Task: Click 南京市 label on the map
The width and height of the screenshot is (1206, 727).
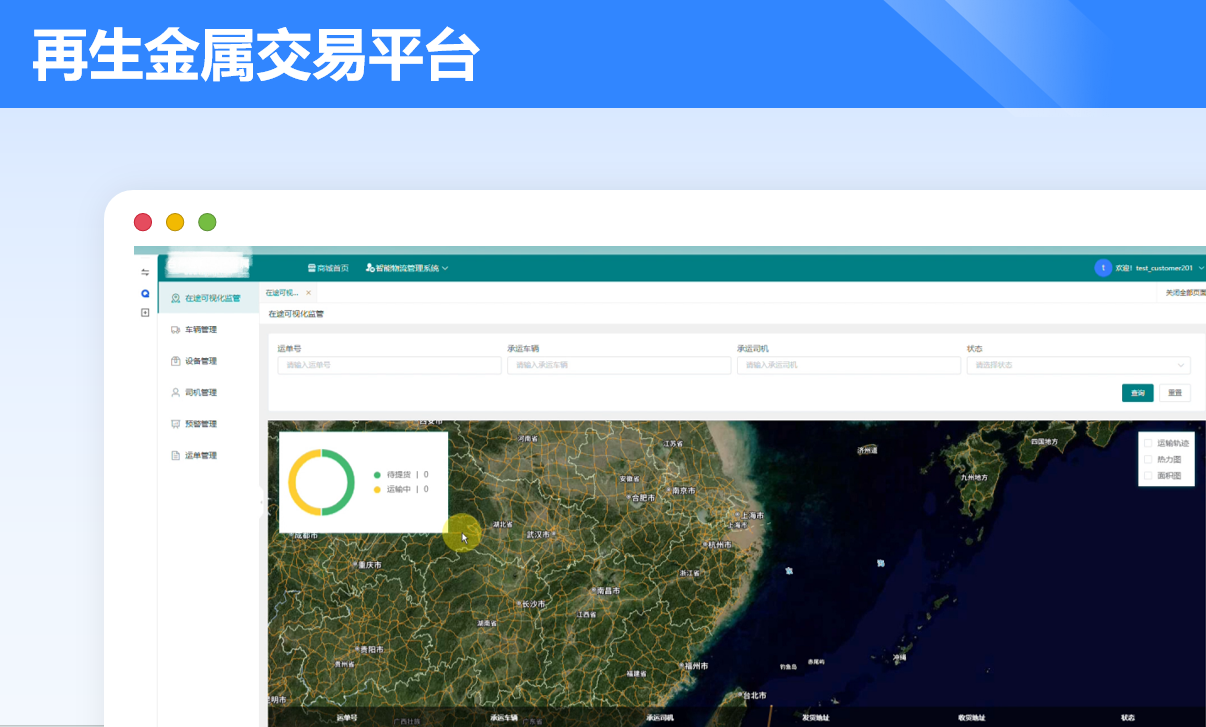Action: click(683, 490)
